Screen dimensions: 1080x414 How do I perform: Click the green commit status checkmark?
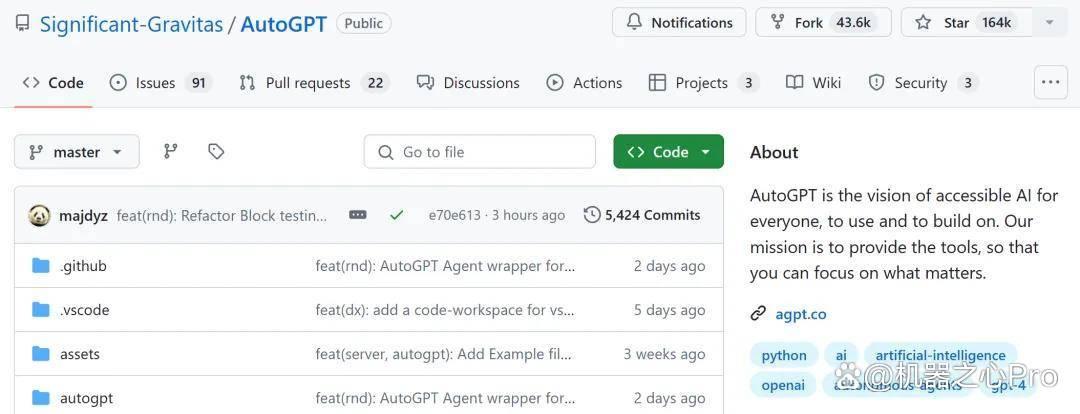click(396, 215)
